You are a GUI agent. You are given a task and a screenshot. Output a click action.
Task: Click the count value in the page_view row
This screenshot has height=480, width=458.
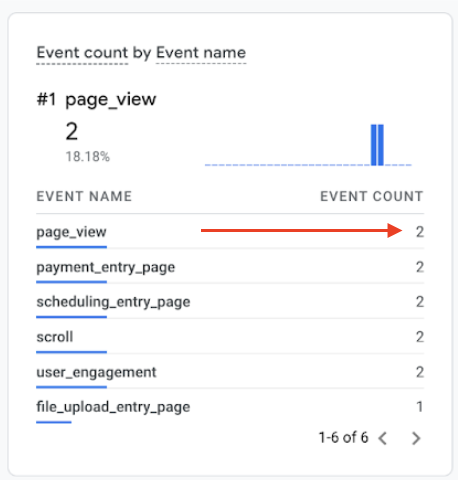pyautogui.click(x=420, y=232)
